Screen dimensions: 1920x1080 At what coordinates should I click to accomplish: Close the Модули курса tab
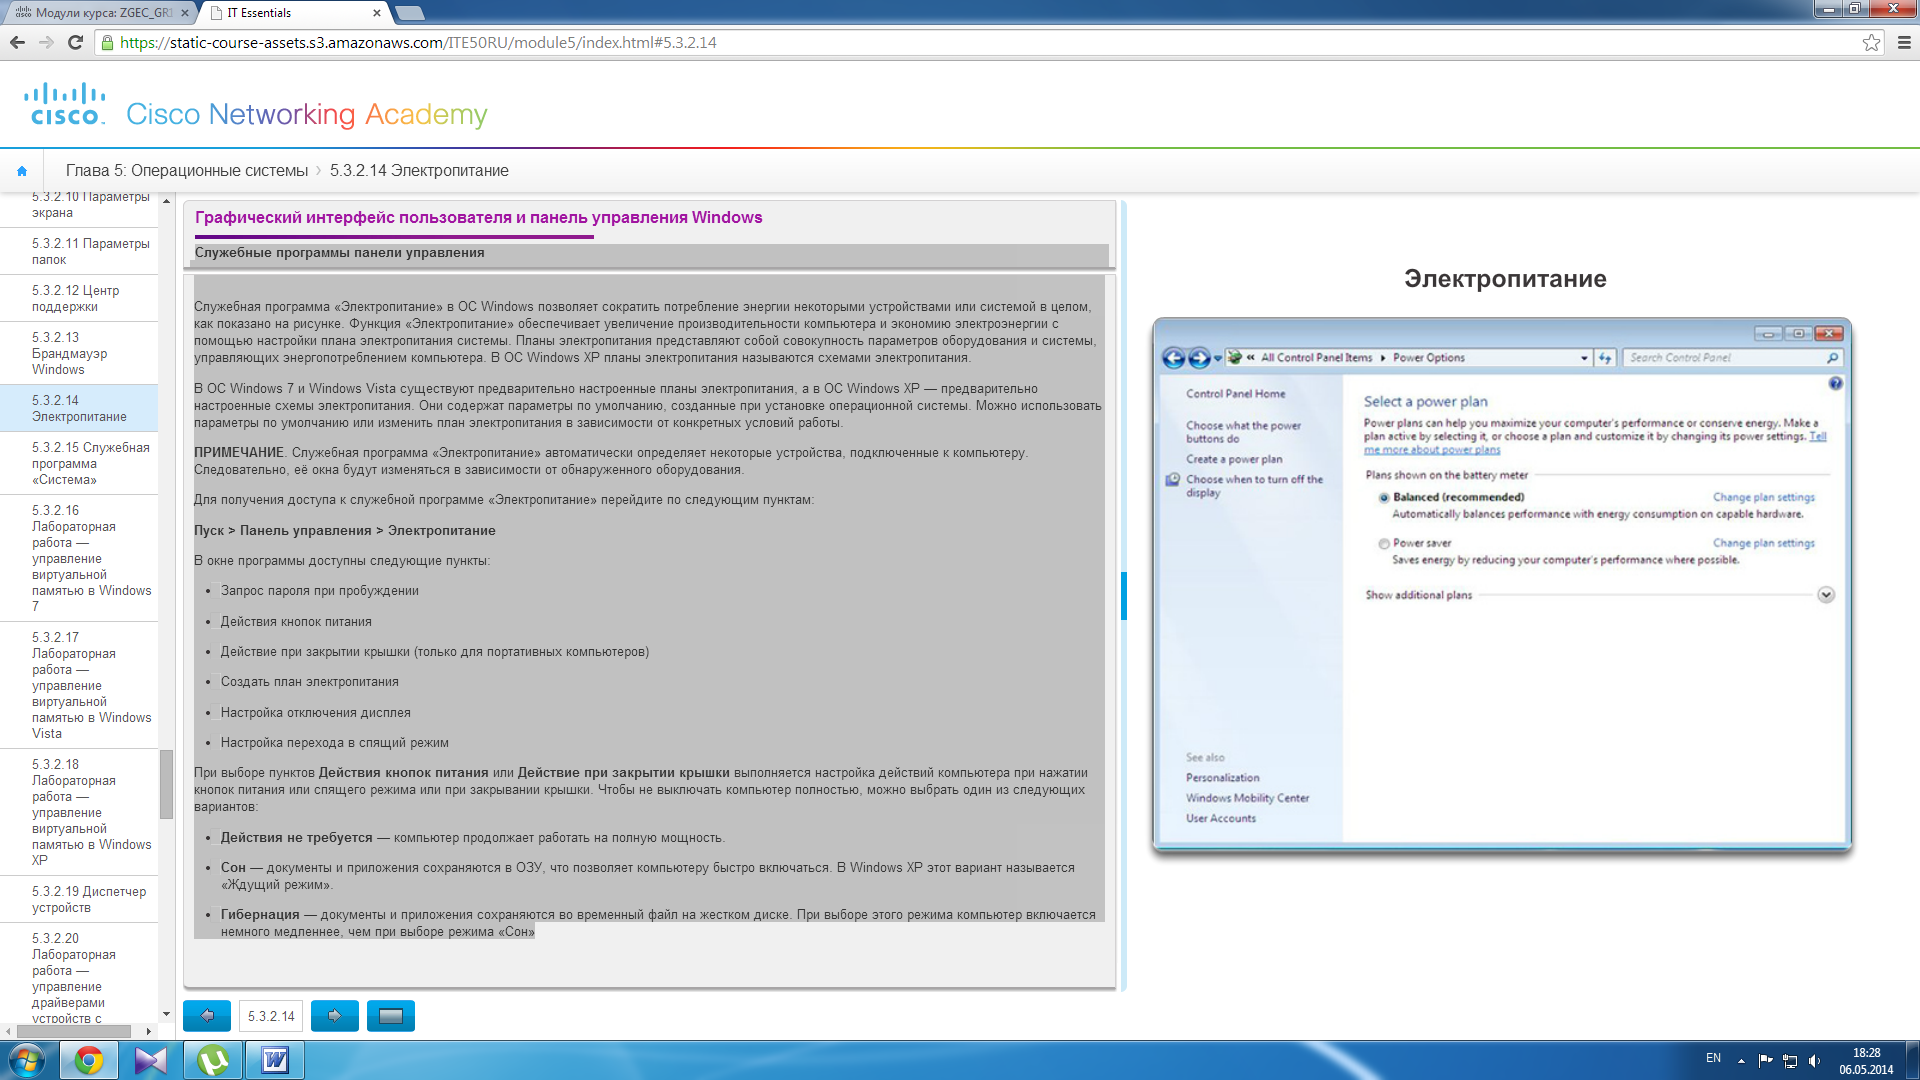click(x=185, y=13)
